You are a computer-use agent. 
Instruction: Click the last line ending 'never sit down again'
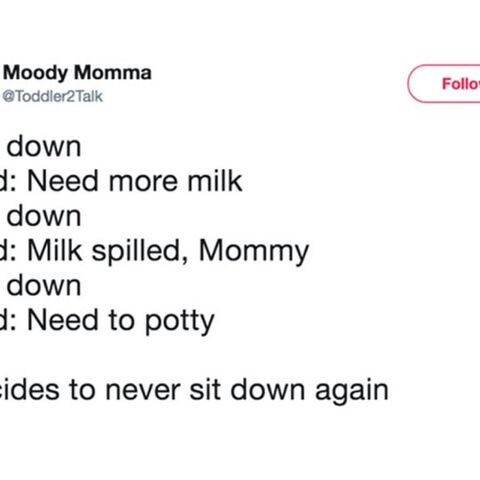click(194, 390)
